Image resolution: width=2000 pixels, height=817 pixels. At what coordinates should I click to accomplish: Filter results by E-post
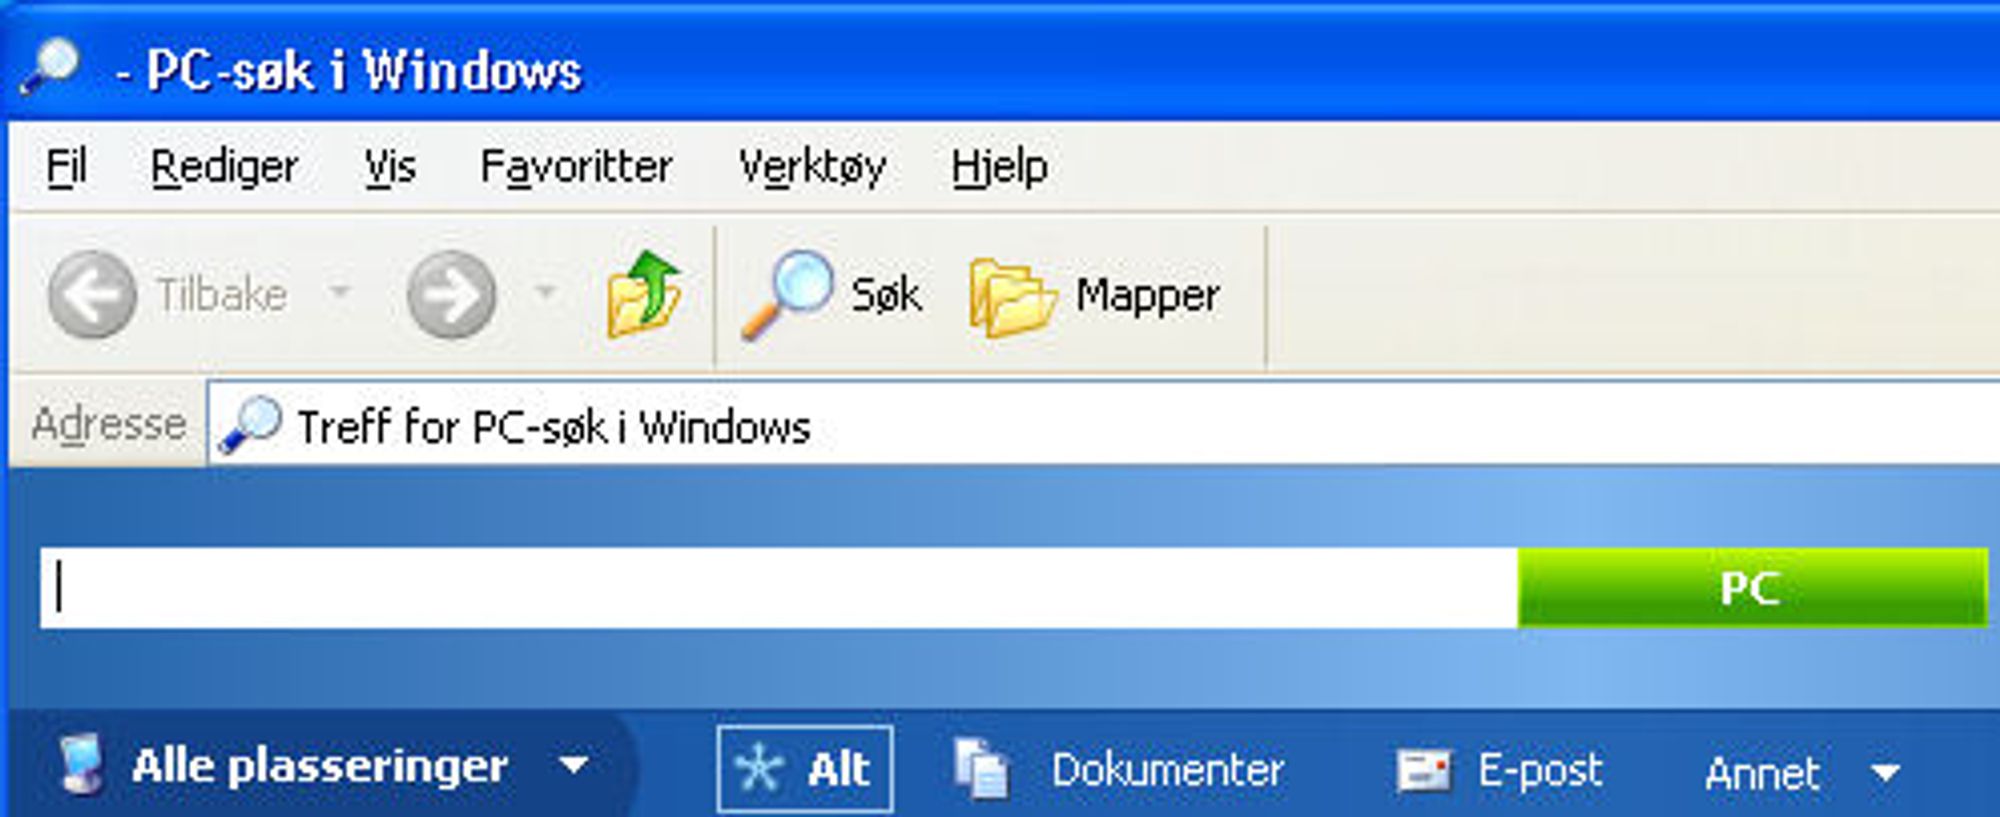(x=1540, y=771)
